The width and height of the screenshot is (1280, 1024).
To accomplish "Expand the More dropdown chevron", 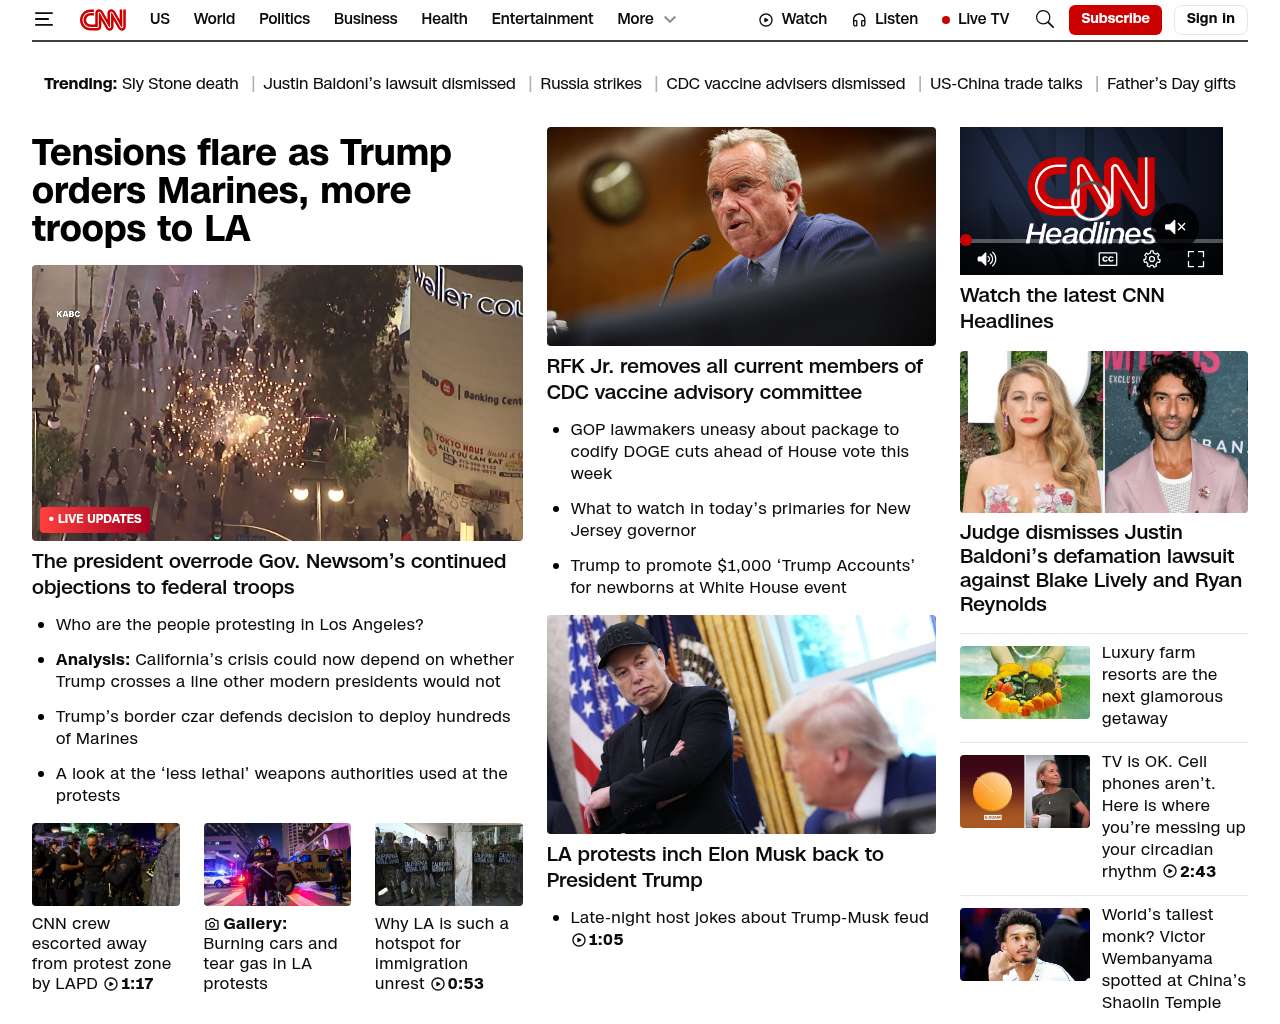I will click(x=670, y=19).
